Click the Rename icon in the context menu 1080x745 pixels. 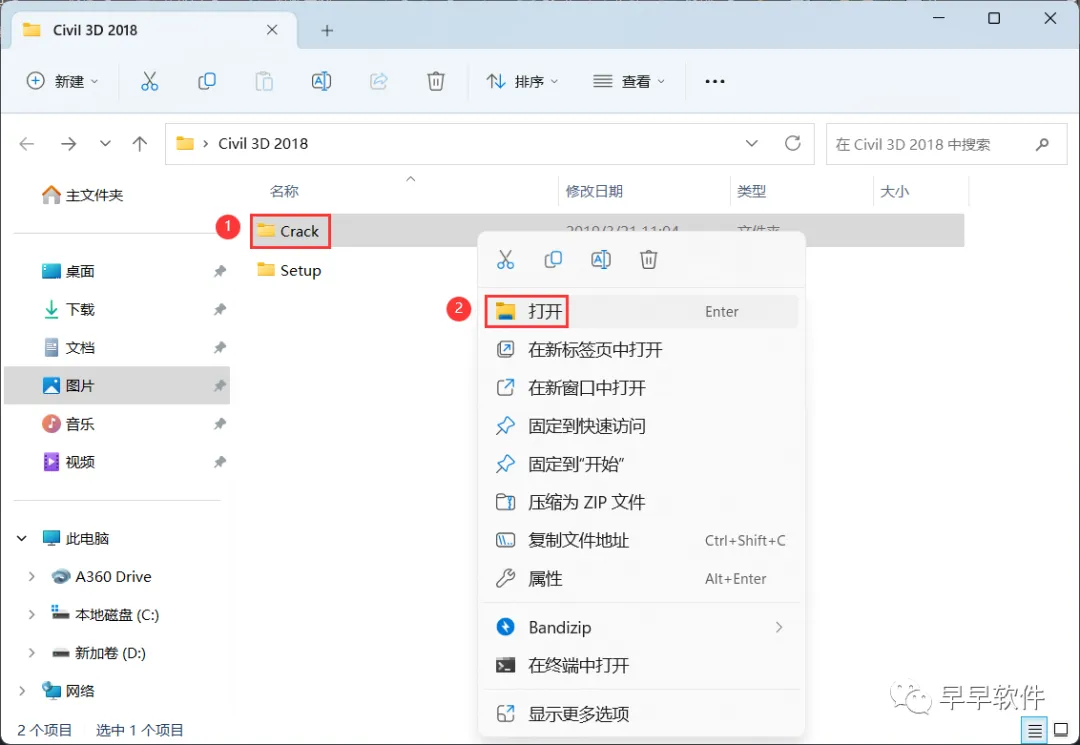click(601, 260)
